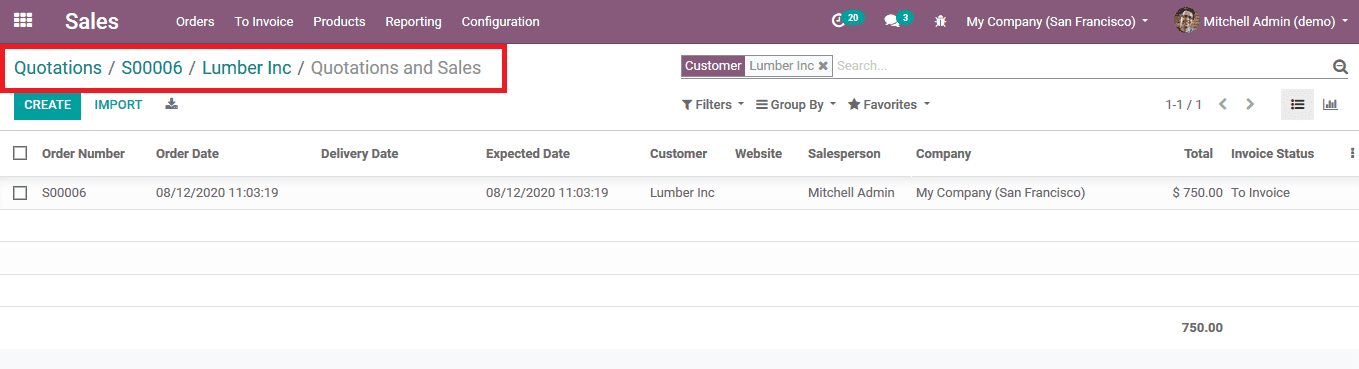
Task: Sort by Invoice Status column header
Action: 1272,154
